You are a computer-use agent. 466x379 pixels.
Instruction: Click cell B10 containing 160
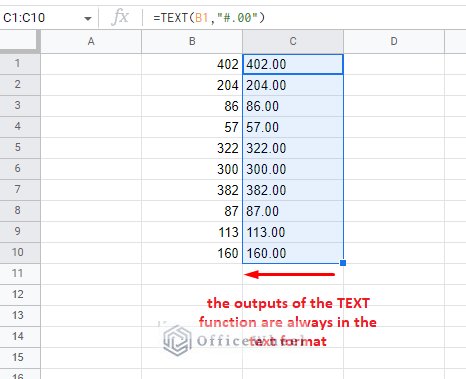(192, 253)
